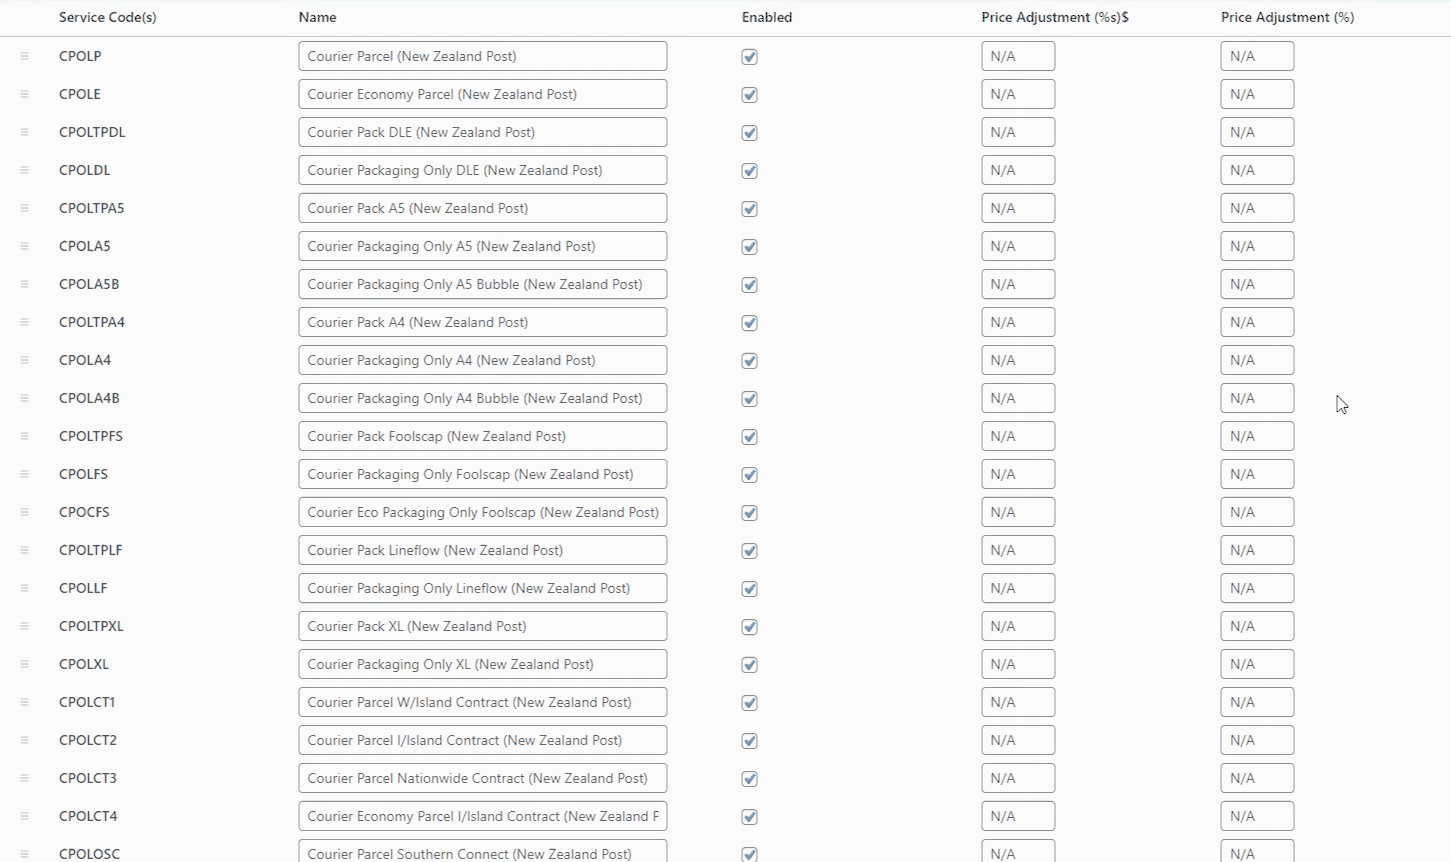This screenshot has height=862, width=1451.
Task: Select the drag handle for CPOLLF
Action: click(24, 588)
